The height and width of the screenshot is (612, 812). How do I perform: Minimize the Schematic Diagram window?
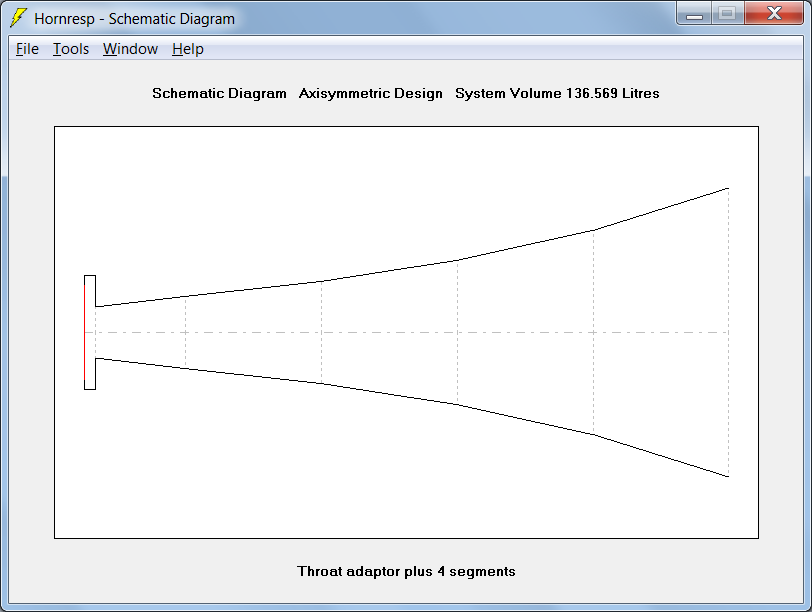[x=694, y=14]
